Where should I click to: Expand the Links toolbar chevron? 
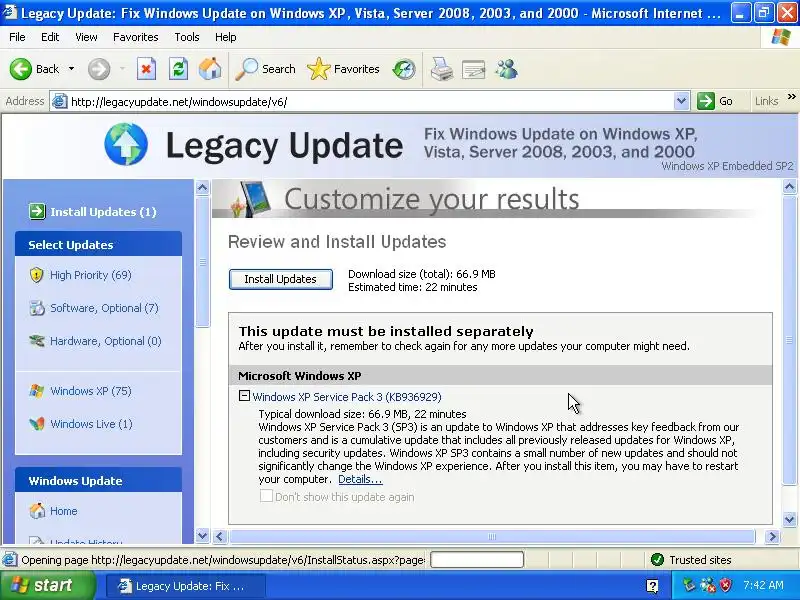coord(791,97)
